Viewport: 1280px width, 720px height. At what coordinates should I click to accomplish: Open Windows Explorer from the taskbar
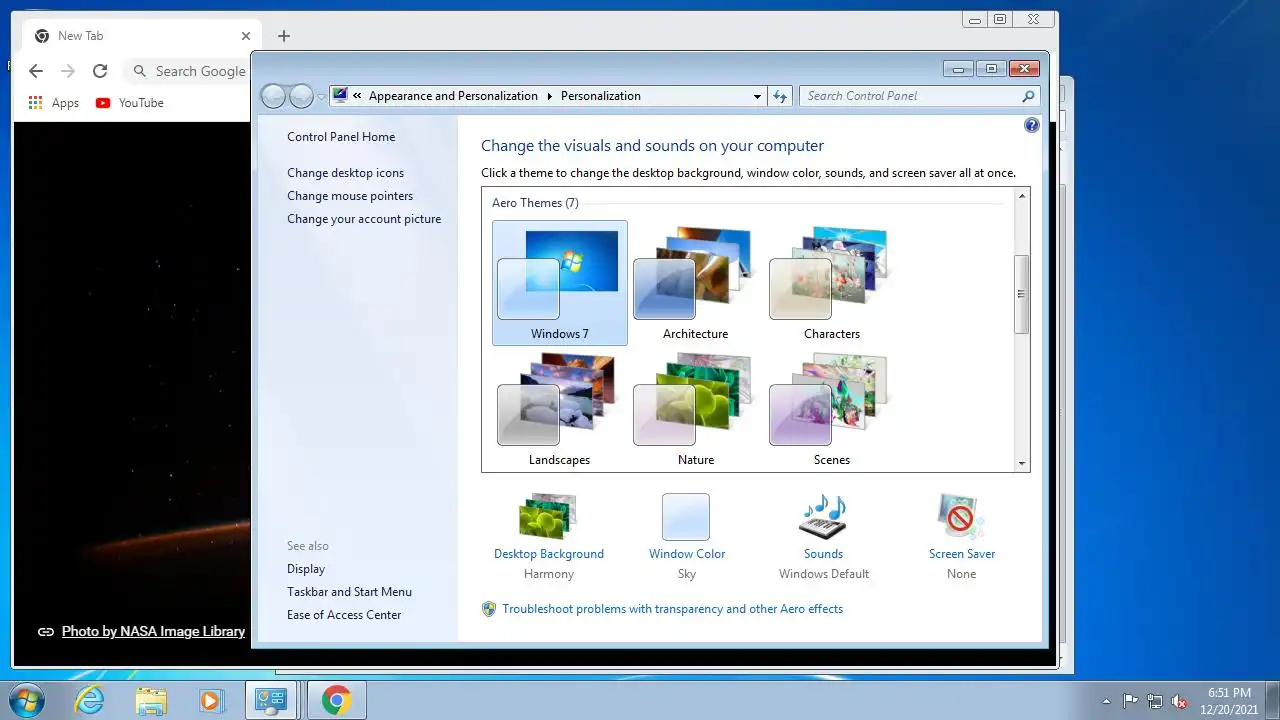coord(151,700)
